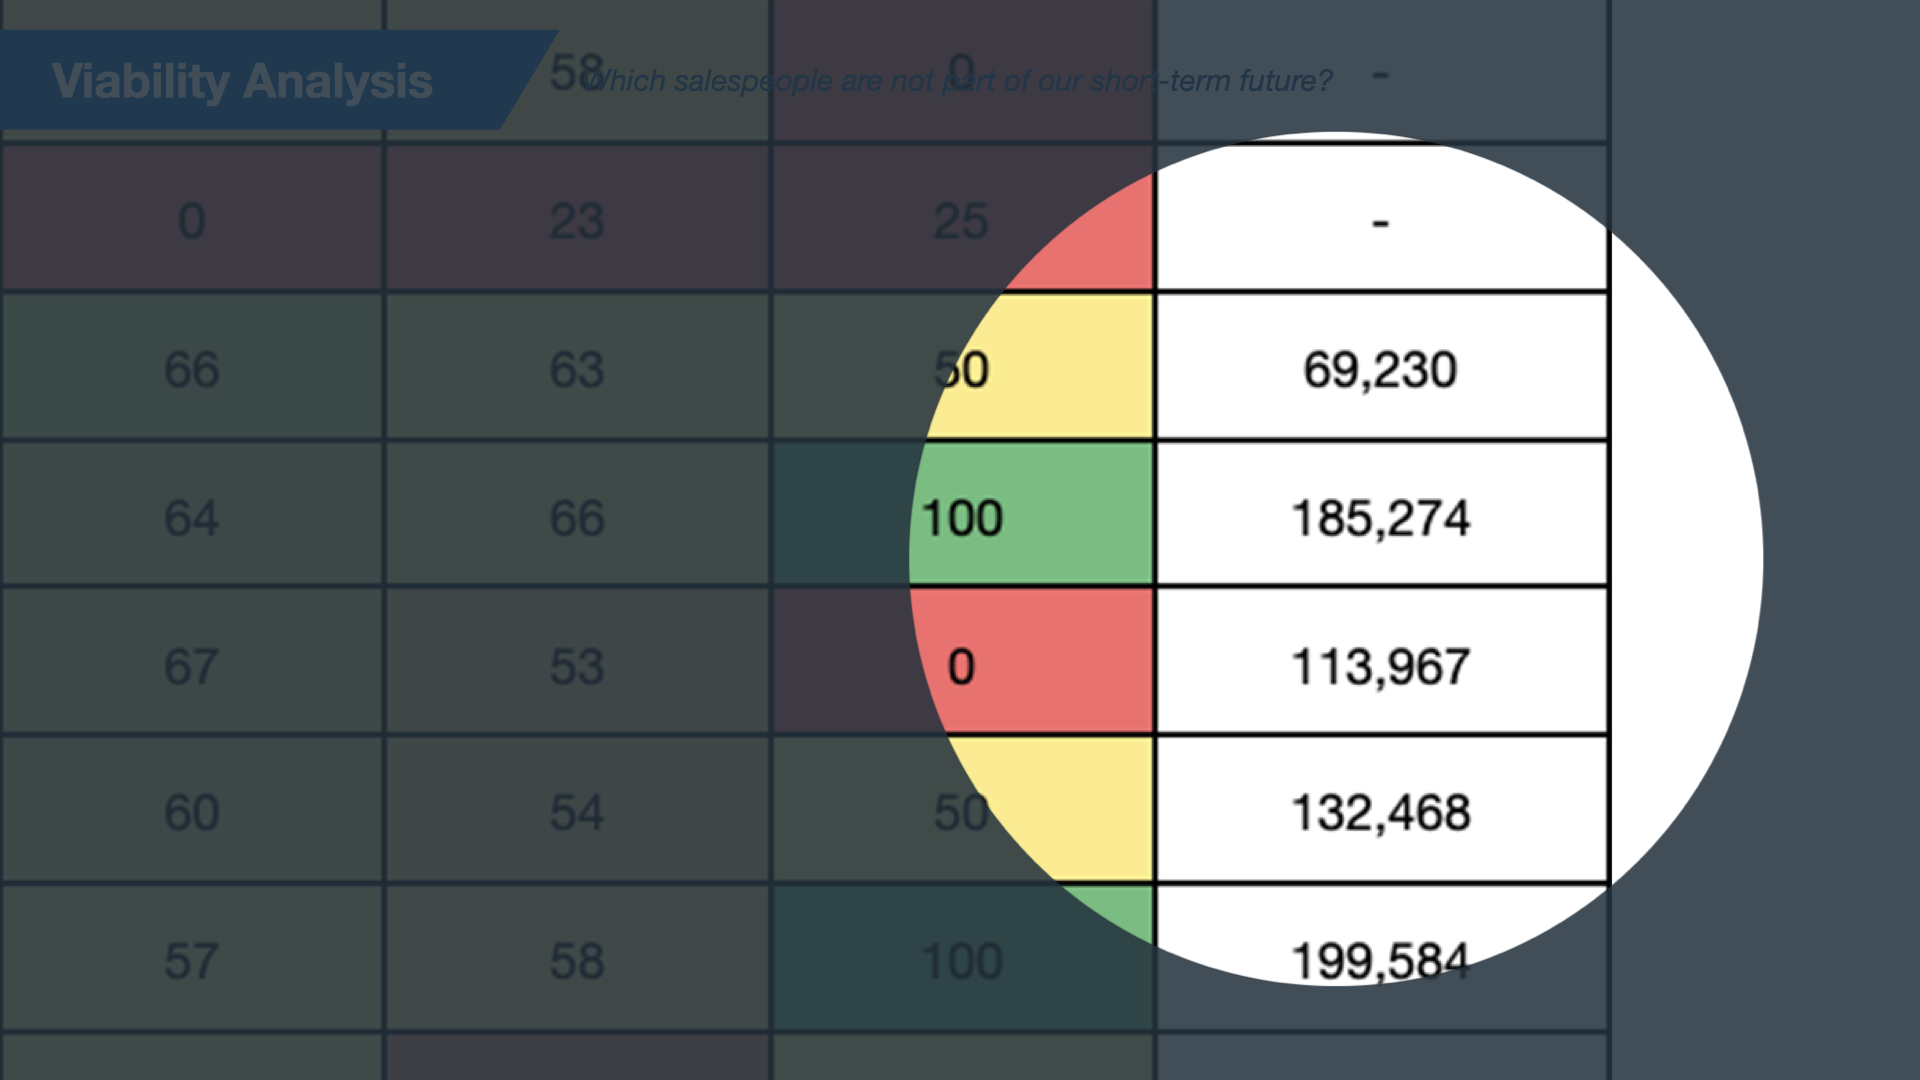Screen dimensions: 1920x1080
Task: Click the dash cell in the row with 25
Action: 1381,219
